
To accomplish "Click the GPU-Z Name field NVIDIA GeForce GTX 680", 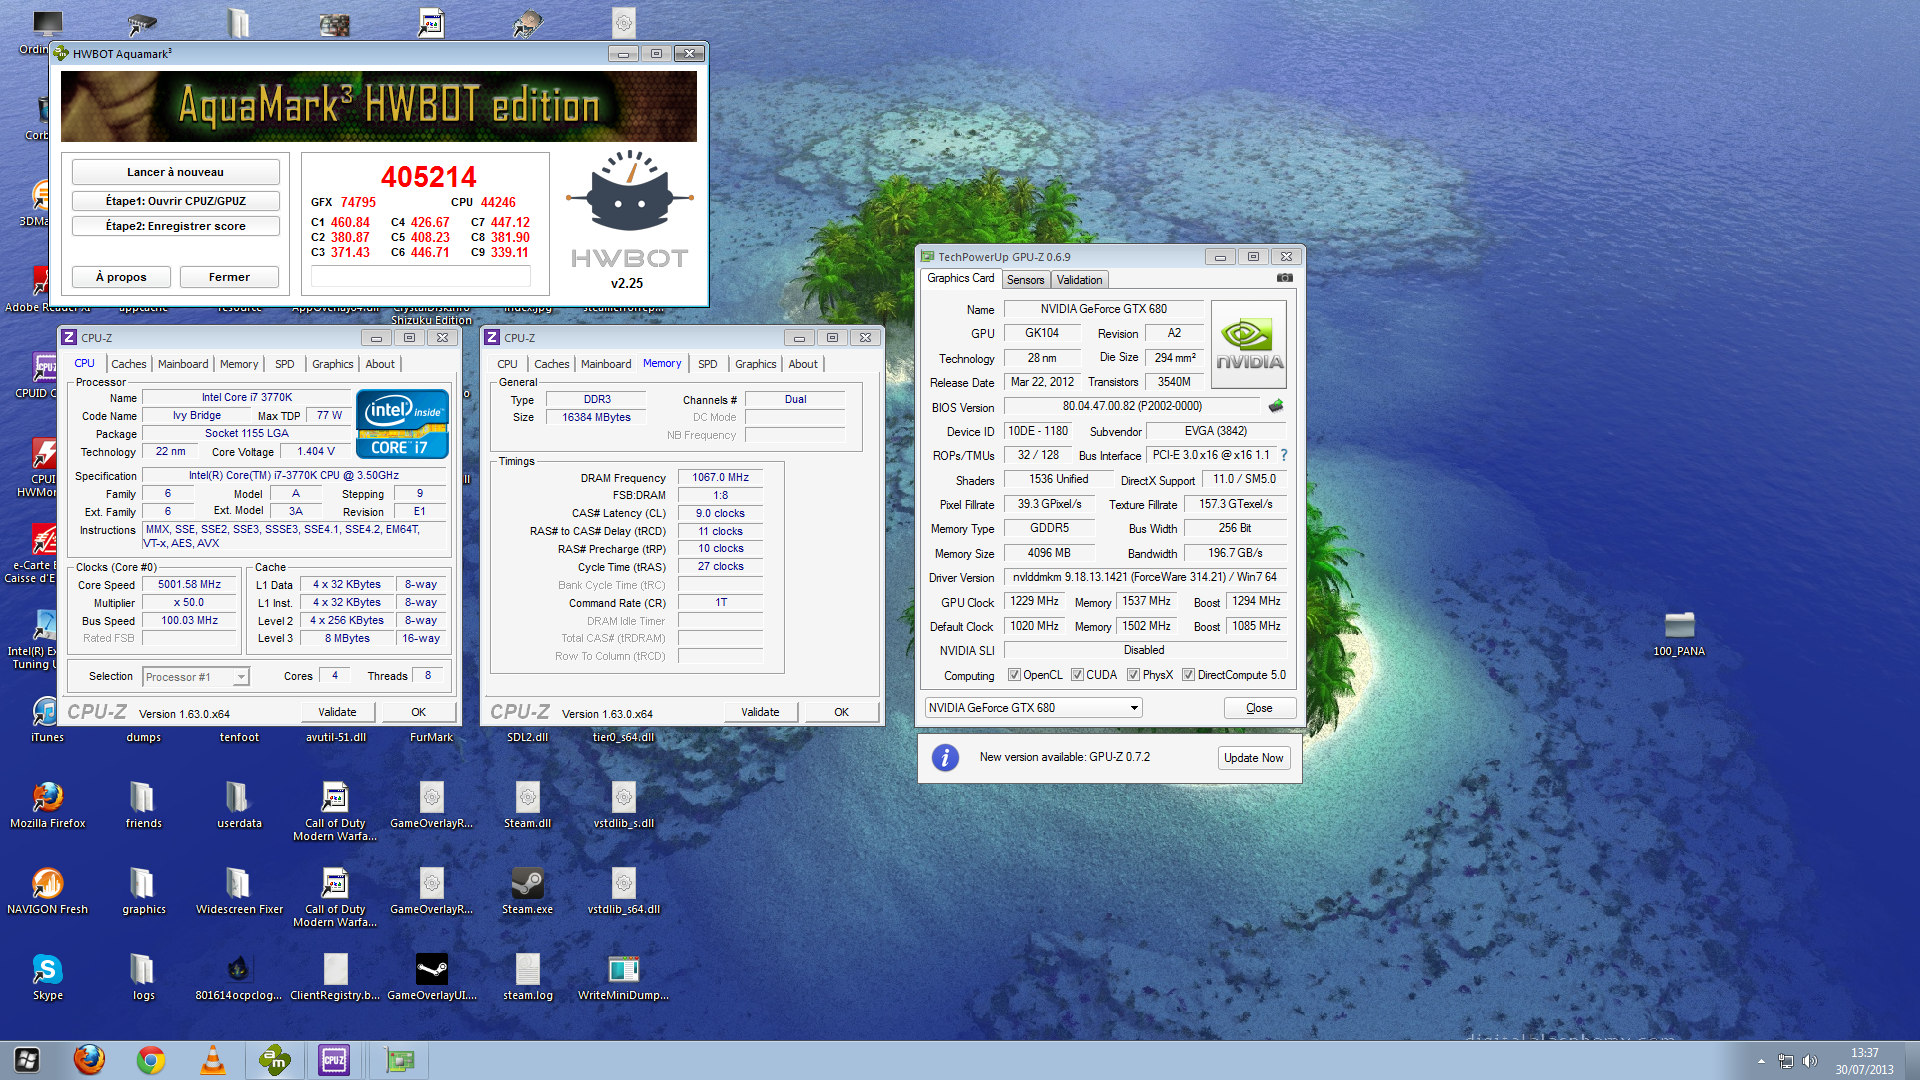I will pyautogui.click(x=1103, y=309).
